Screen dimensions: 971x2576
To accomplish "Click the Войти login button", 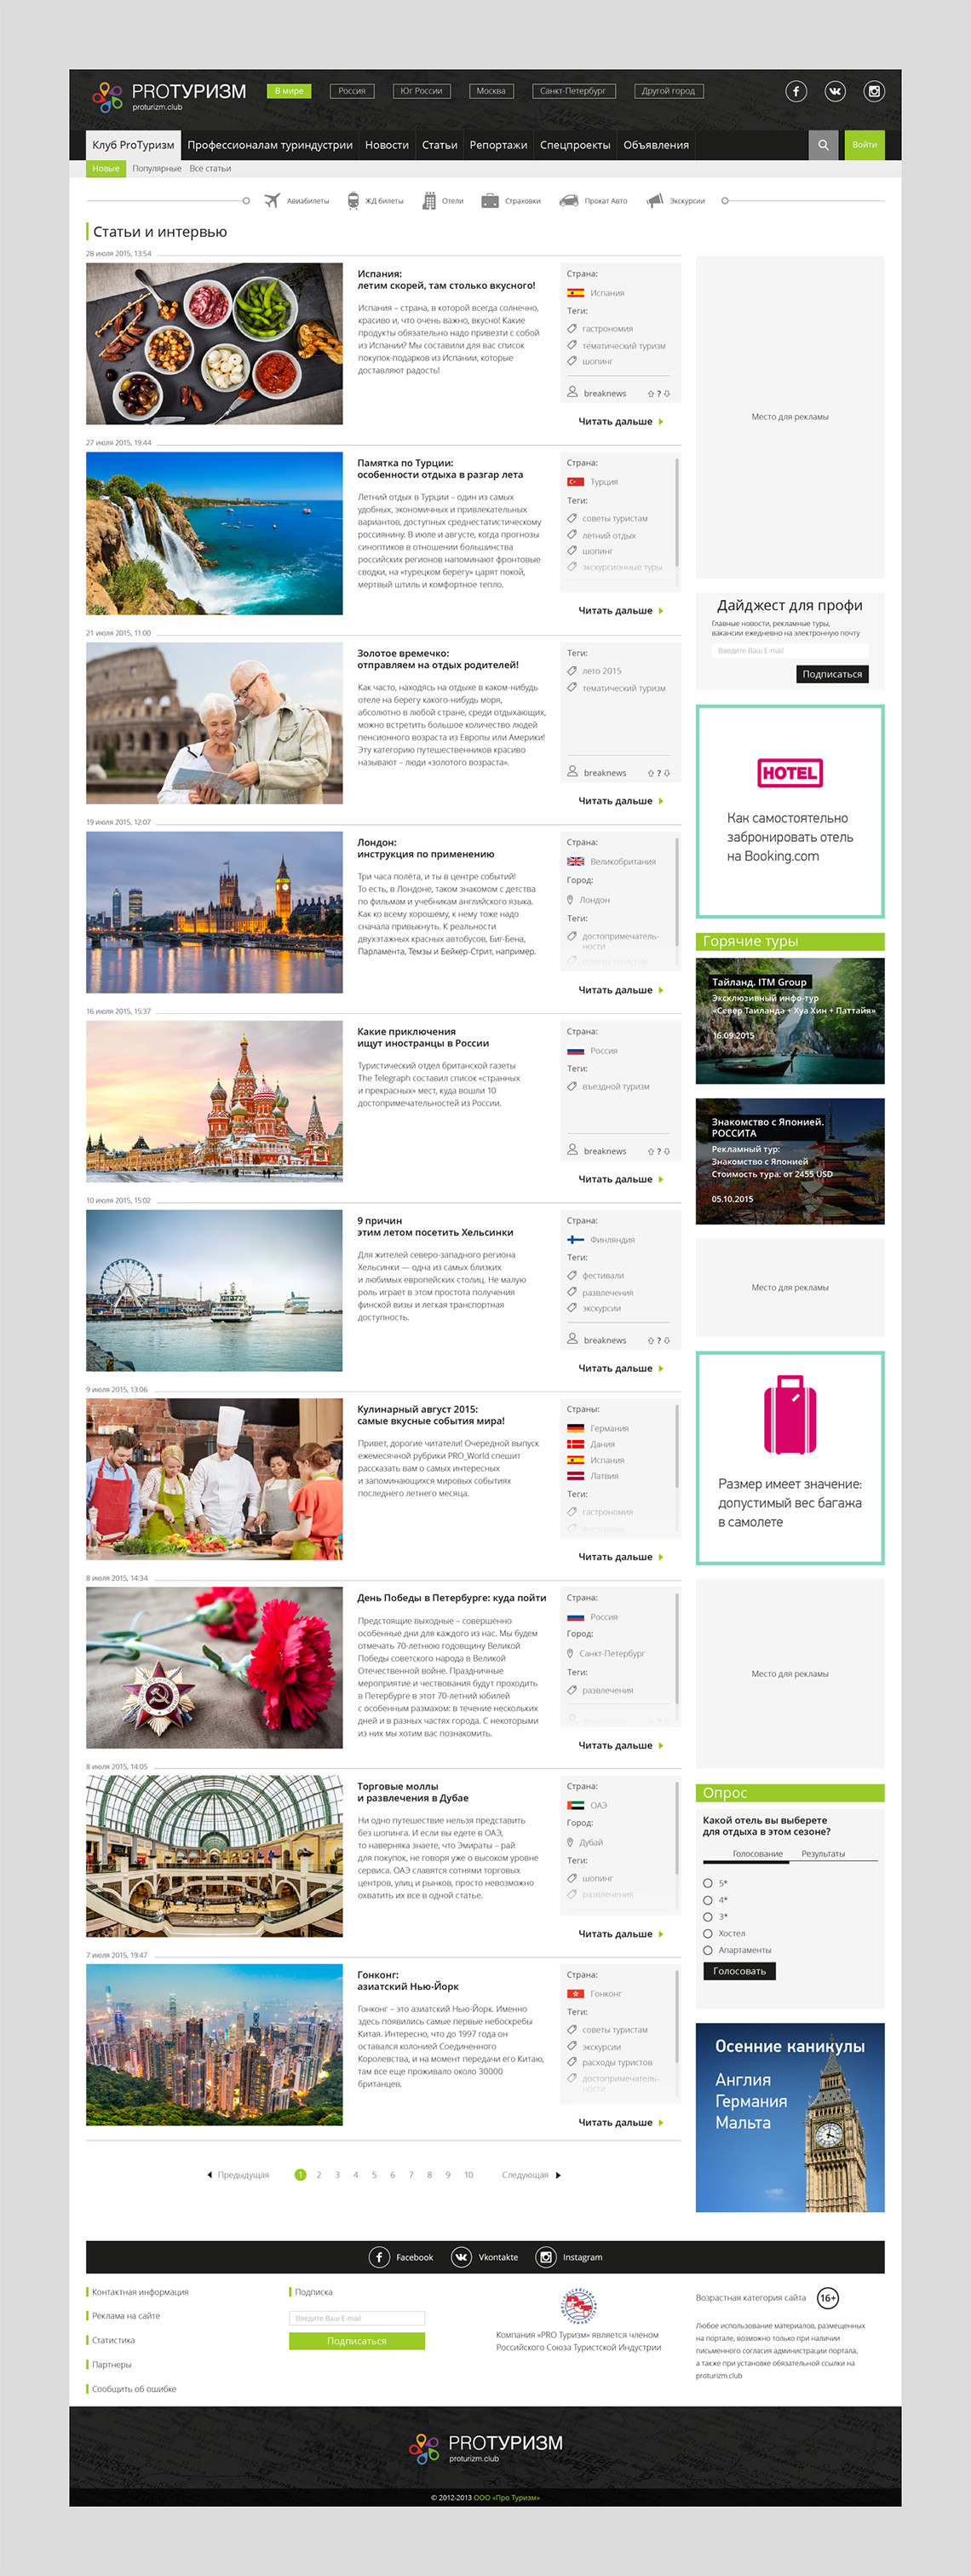I will [864, 145].
